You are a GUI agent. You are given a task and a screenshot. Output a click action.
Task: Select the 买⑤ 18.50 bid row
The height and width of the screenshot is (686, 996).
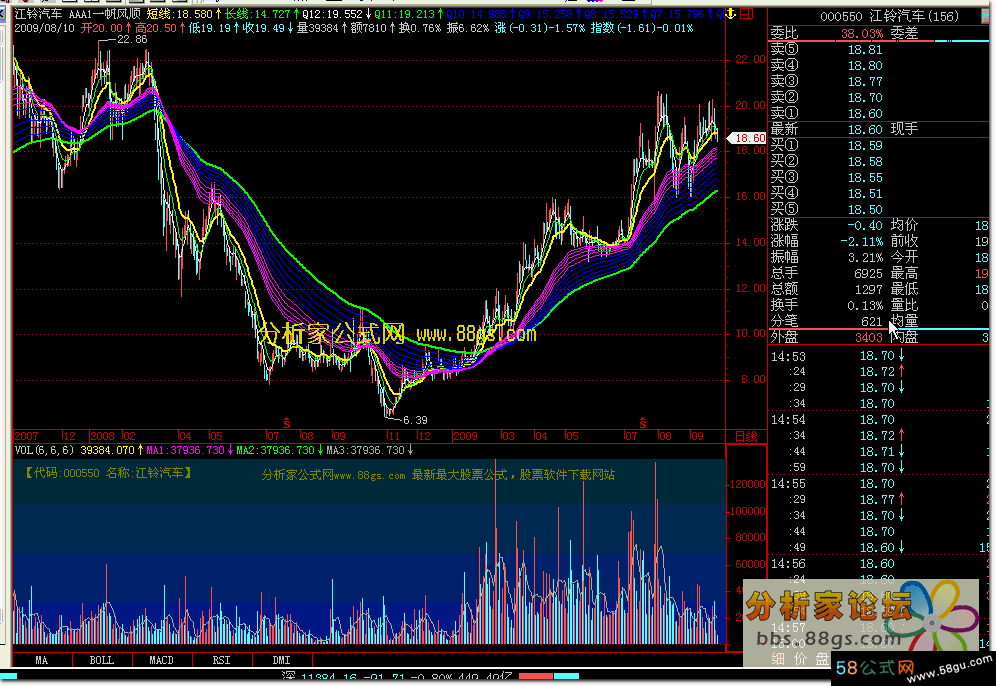[x=879, y=209]
